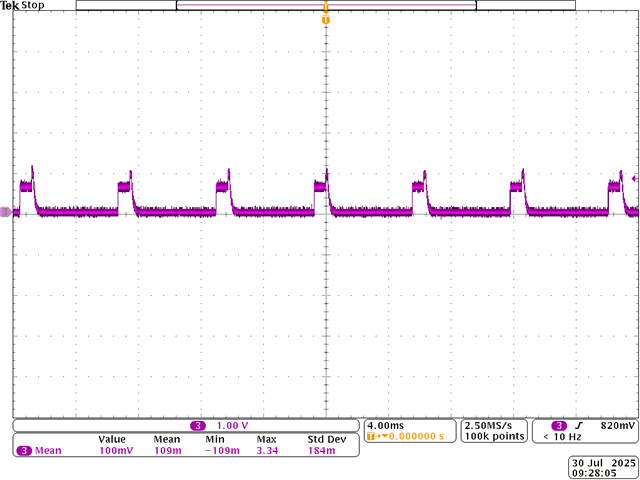
Task: Click the Tek Stop acquisition status
Action: (22, 6)
